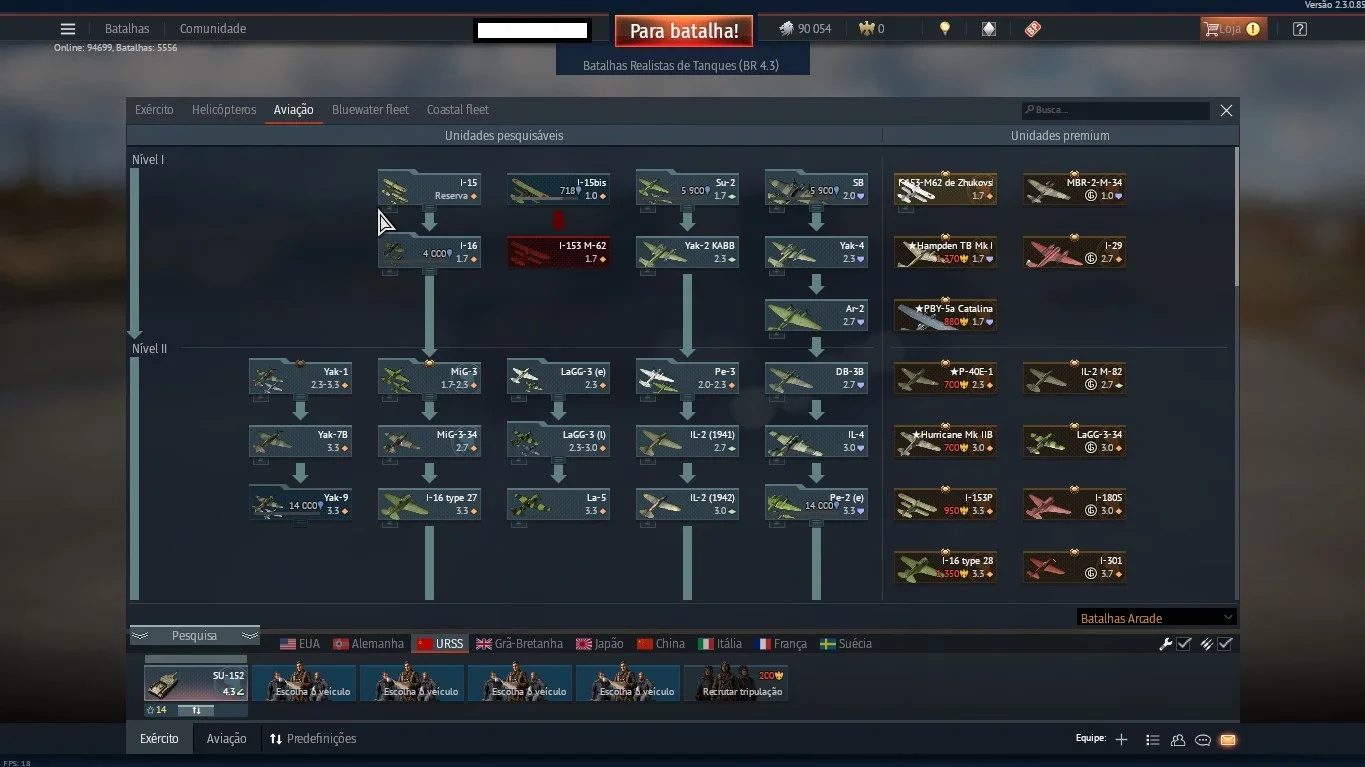The width and height of the screenshot is (1365, 767).
Task: Click the magnifier icon in the search box
Action: pos(1029,110)
